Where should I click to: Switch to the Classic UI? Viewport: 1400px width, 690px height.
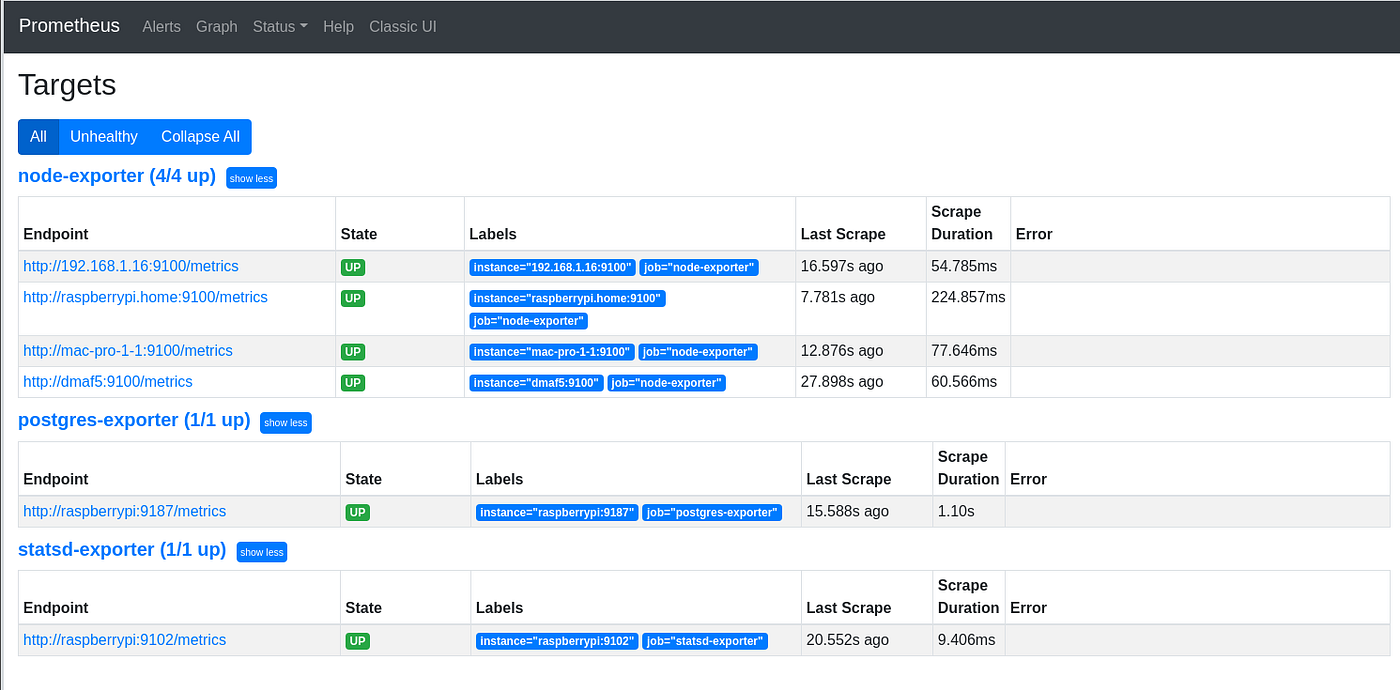pyautogui.click(x=402, y=27)
